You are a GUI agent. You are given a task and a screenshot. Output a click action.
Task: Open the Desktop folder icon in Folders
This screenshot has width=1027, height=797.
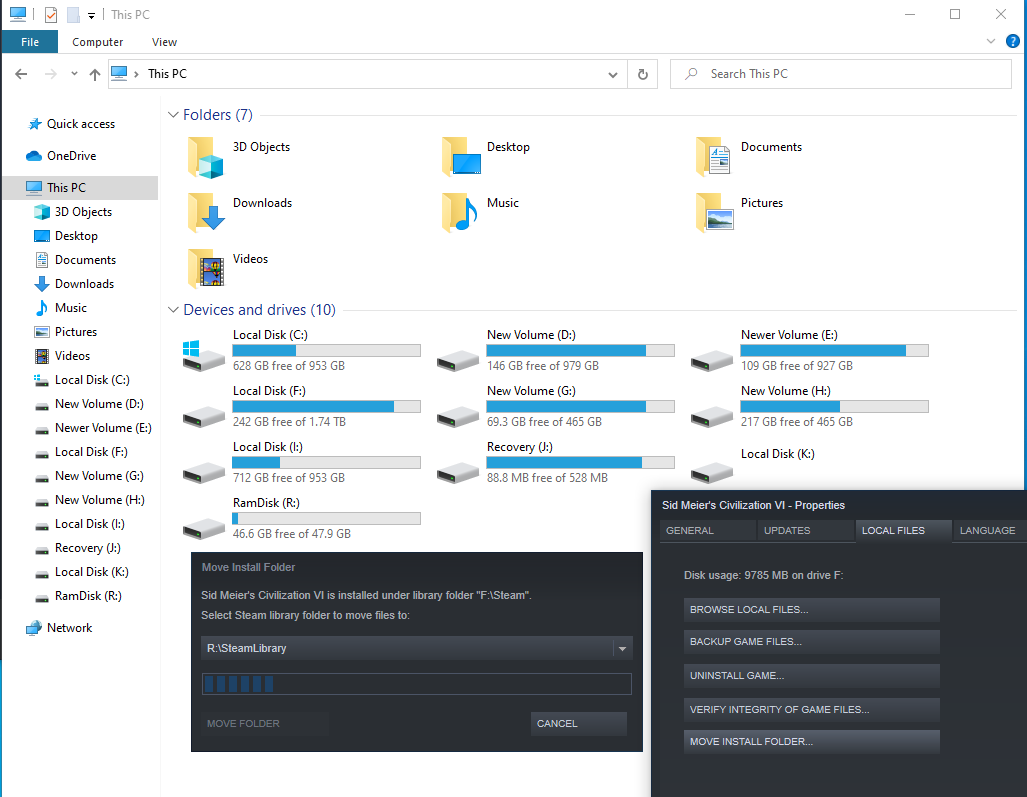click(x=461, y=157)
